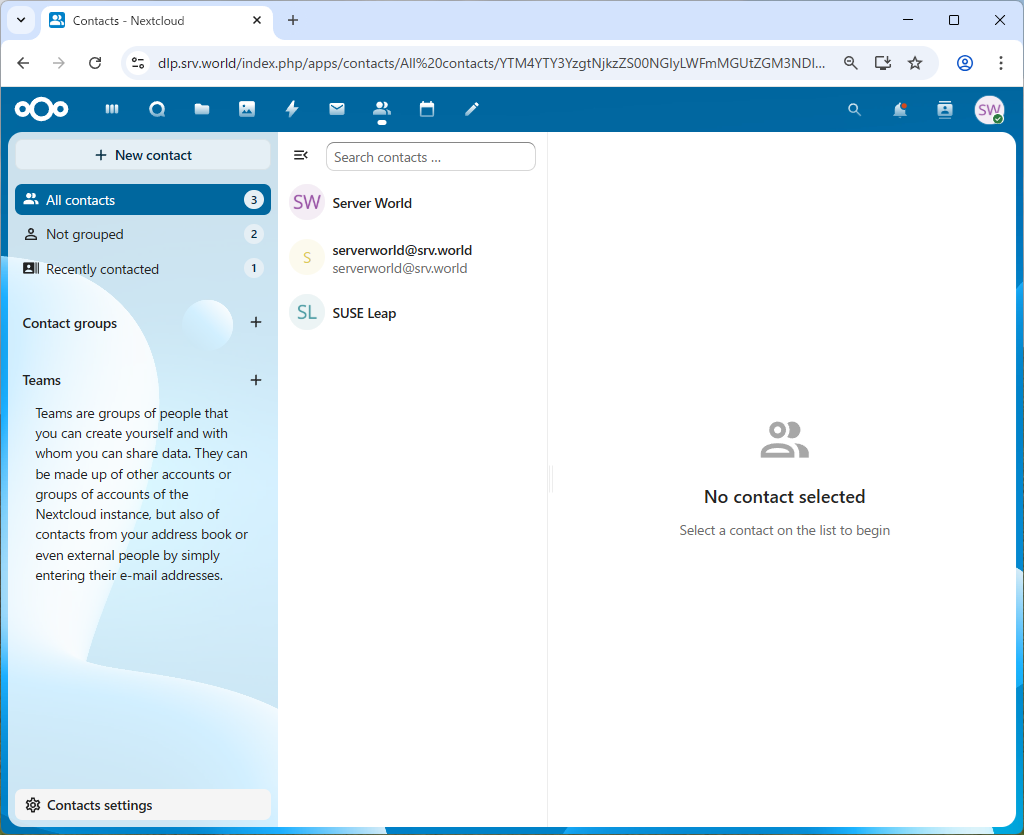Screen dimensions: 1024x835
Task: Click the Teams heading
Action: (x=42, y=380)
